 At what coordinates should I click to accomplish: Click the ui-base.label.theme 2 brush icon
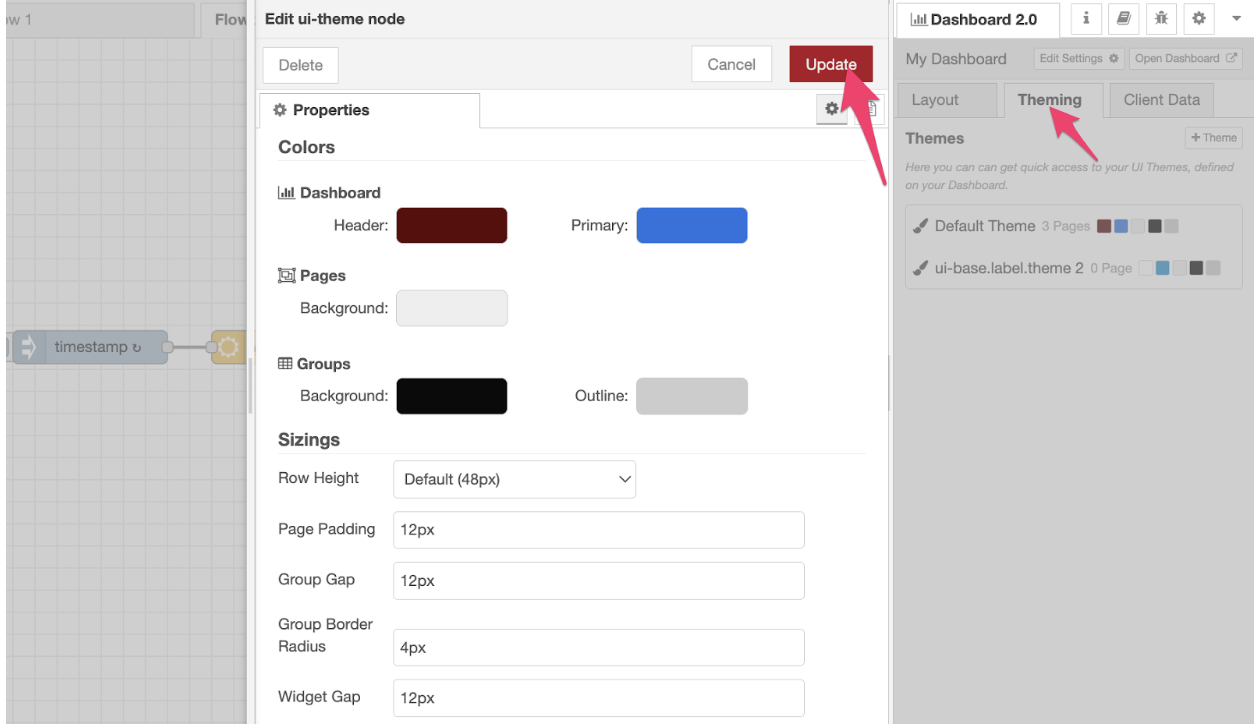point(921,268)
